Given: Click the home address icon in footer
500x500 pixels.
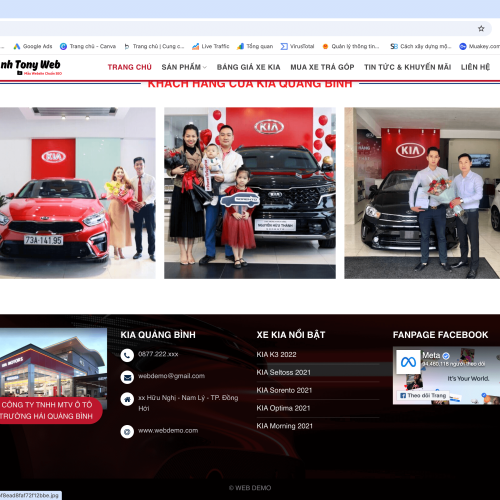Looking at the screenshot, I should click(127, 399).
